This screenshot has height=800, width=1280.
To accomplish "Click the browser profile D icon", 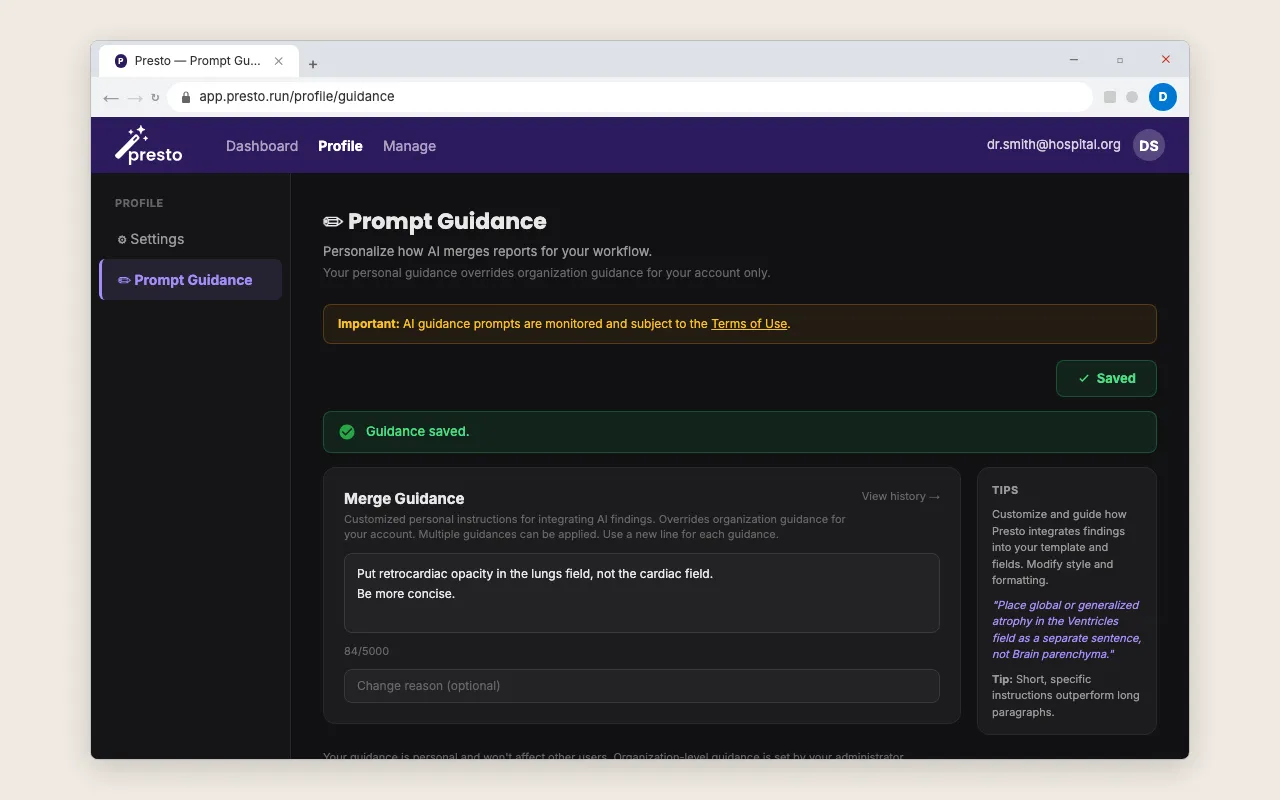I will click(1162, 97).
